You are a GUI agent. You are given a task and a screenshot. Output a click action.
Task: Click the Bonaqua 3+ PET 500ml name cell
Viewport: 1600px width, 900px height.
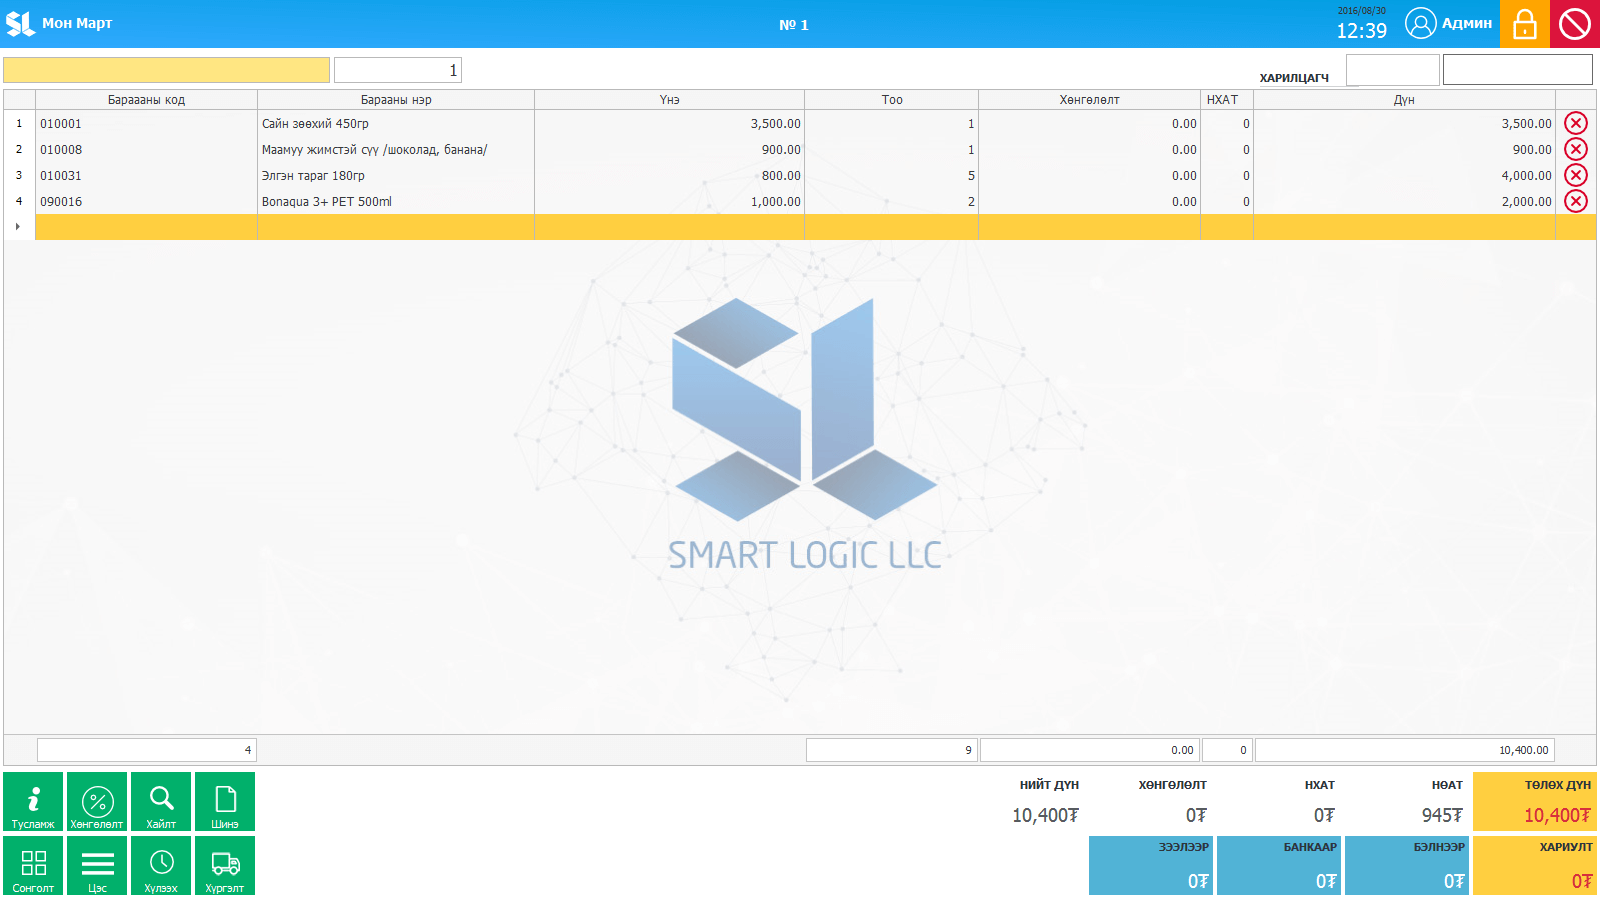396,201
